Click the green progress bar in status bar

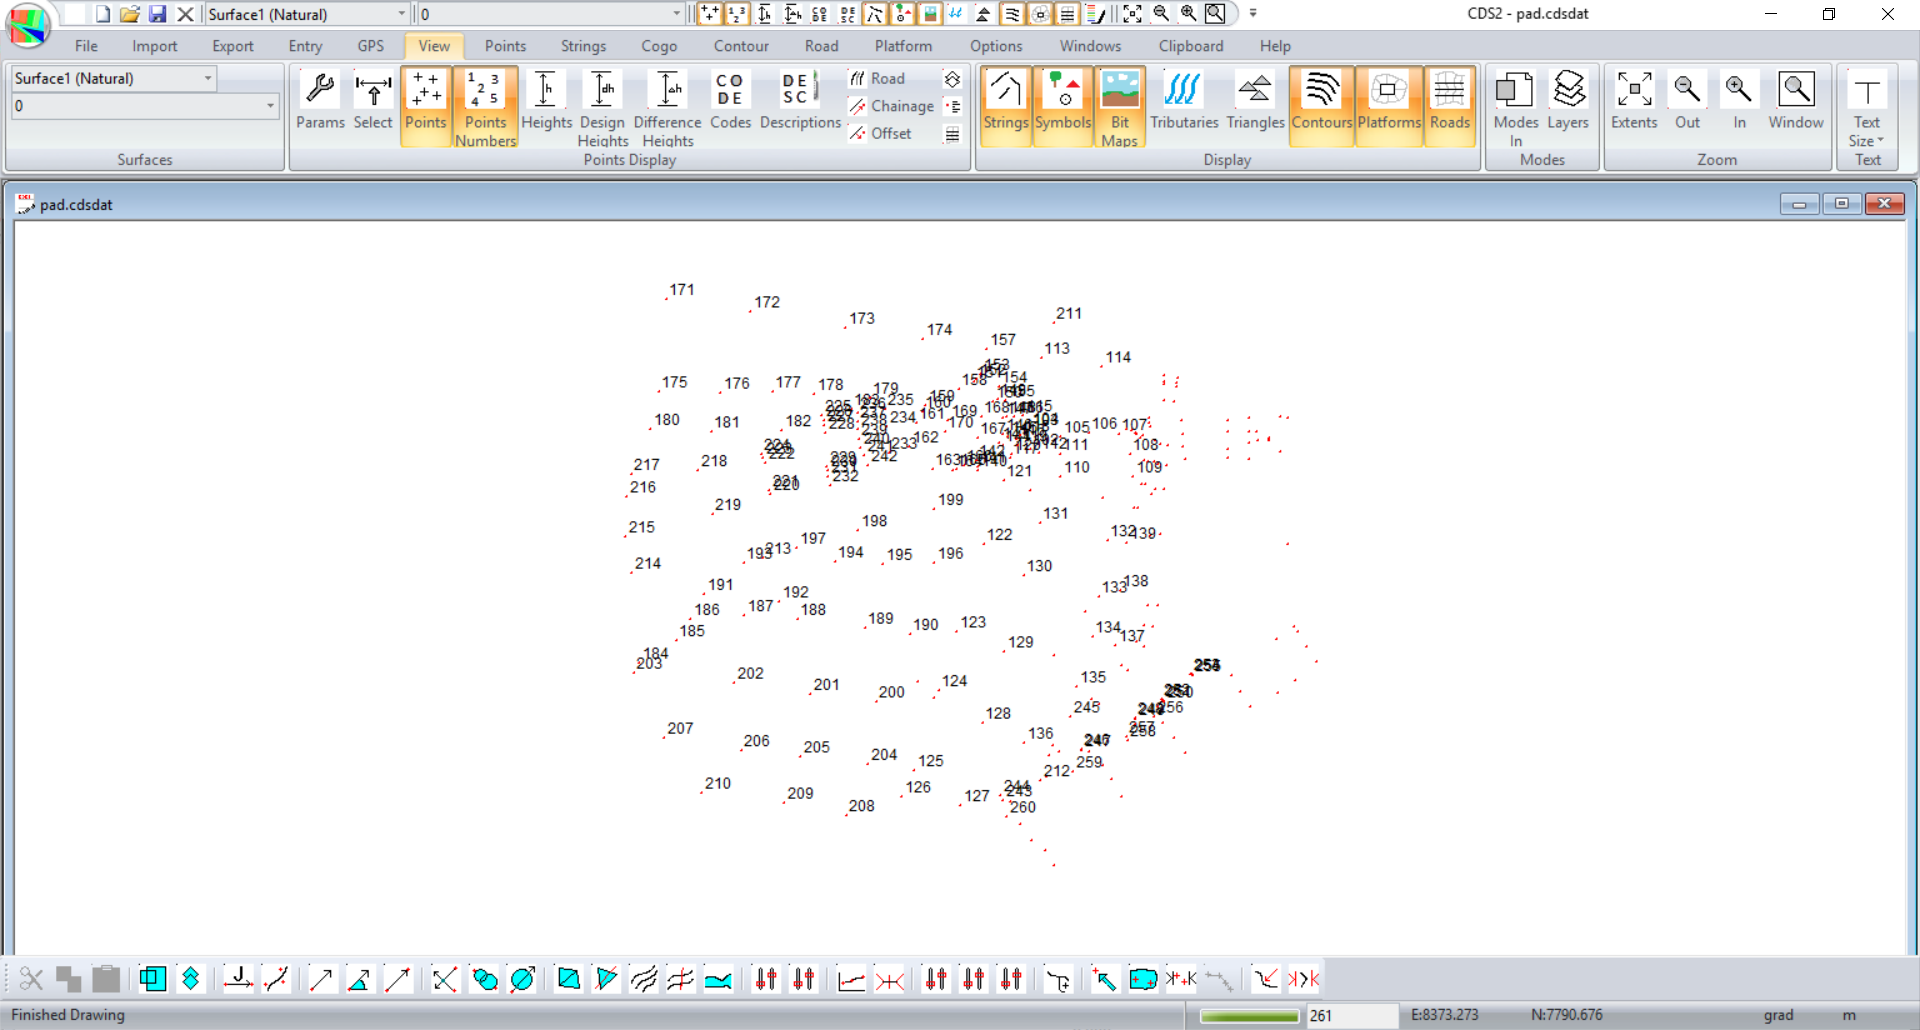tap(1249, 1015)
